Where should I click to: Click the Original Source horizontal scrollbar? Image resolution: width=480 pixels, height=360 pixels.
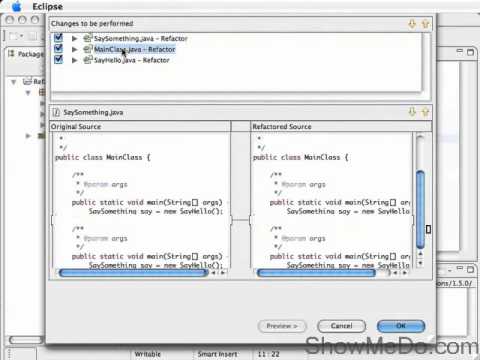pos(133,273)
